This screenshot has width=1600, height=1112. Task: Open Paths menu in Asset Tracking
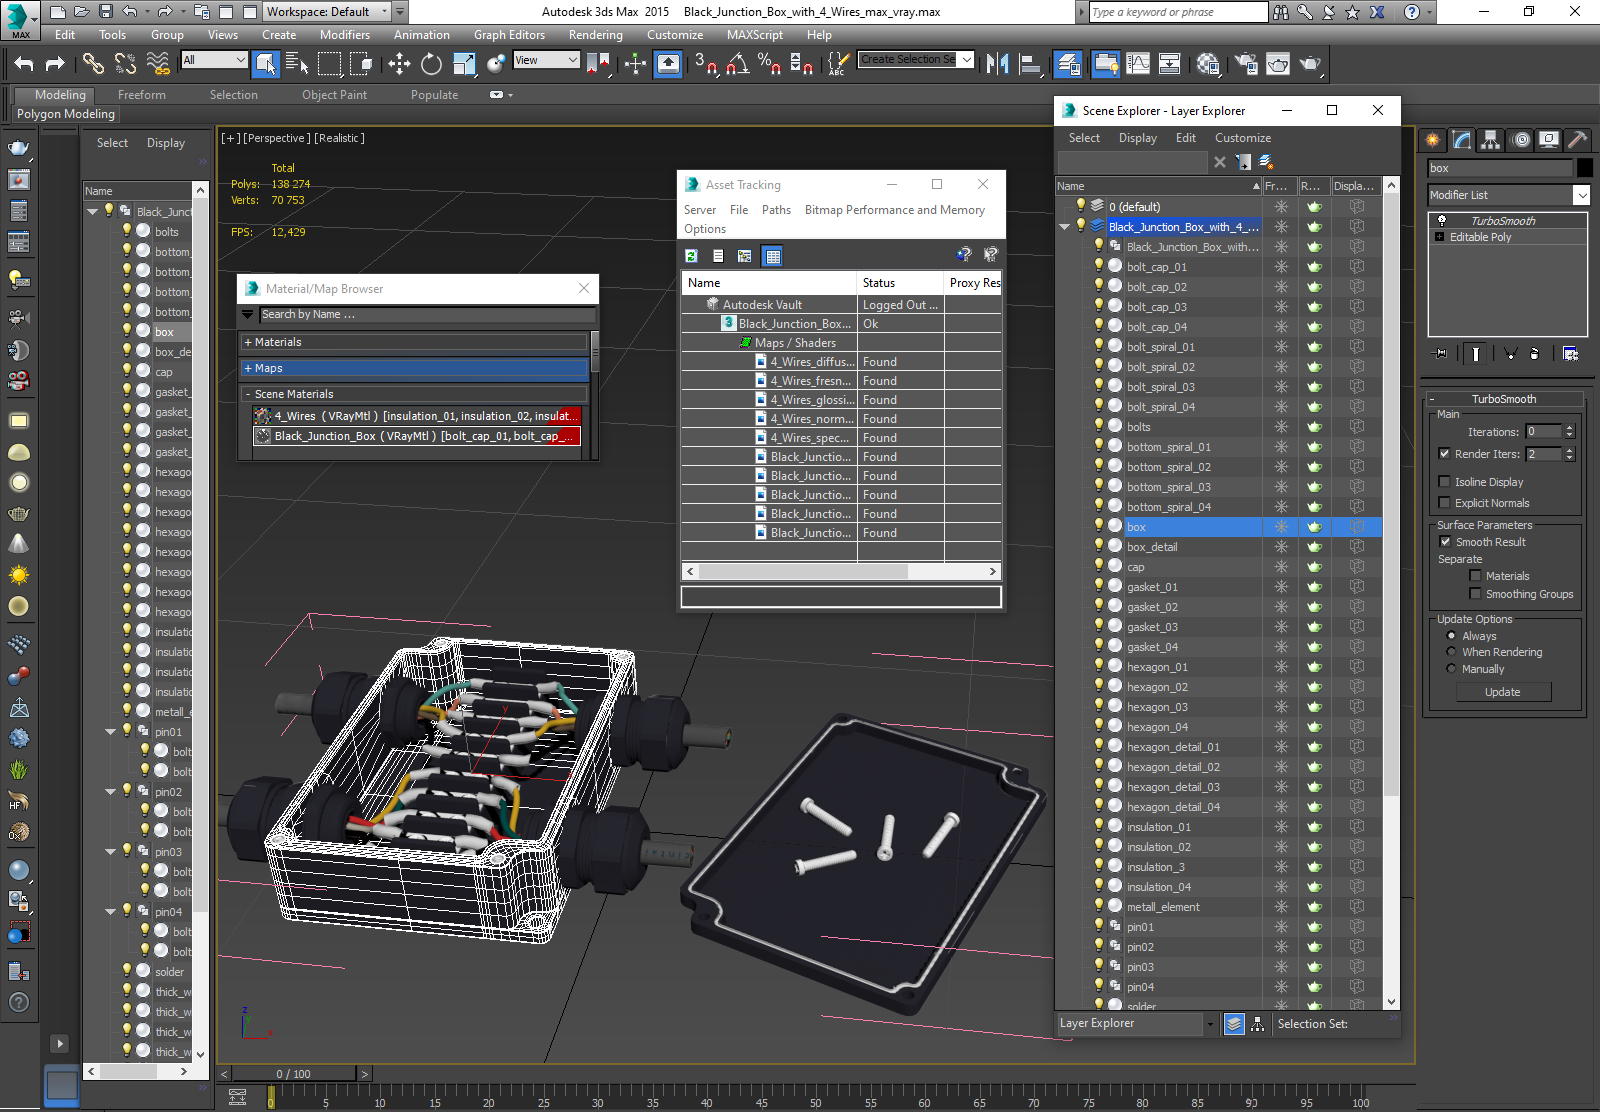point(776,210)
